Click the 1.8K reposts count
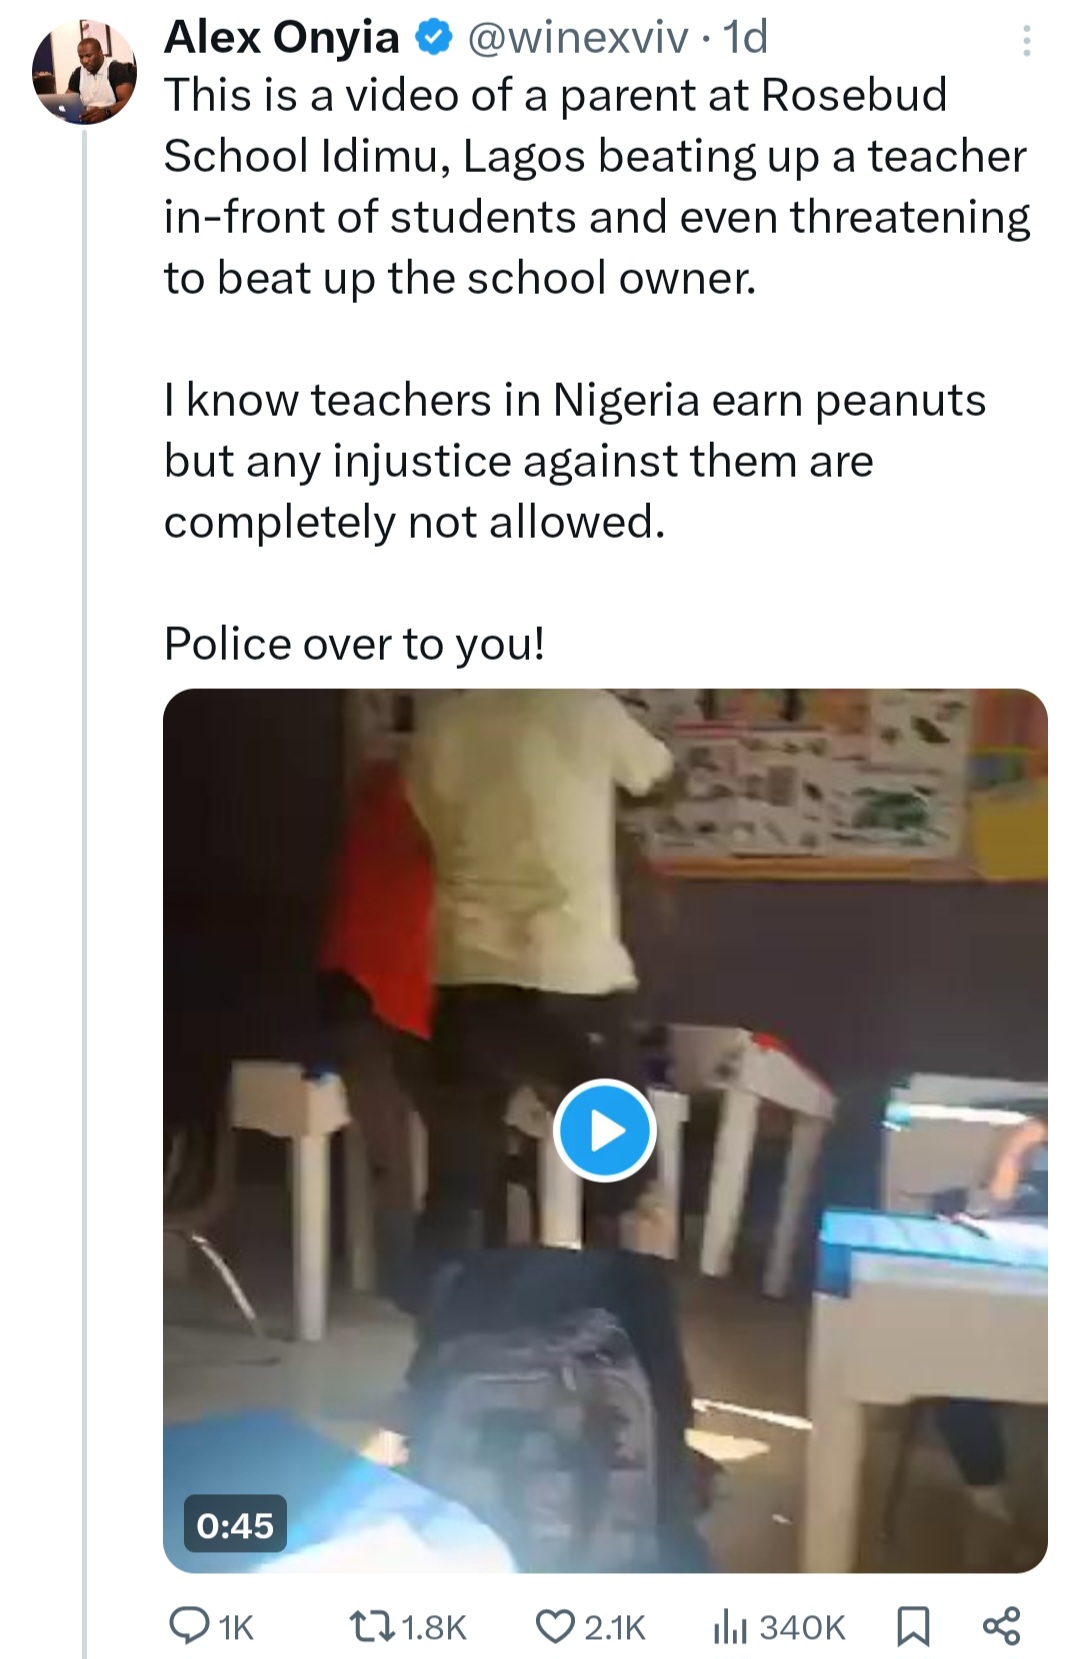 [x=433, y=1628]
